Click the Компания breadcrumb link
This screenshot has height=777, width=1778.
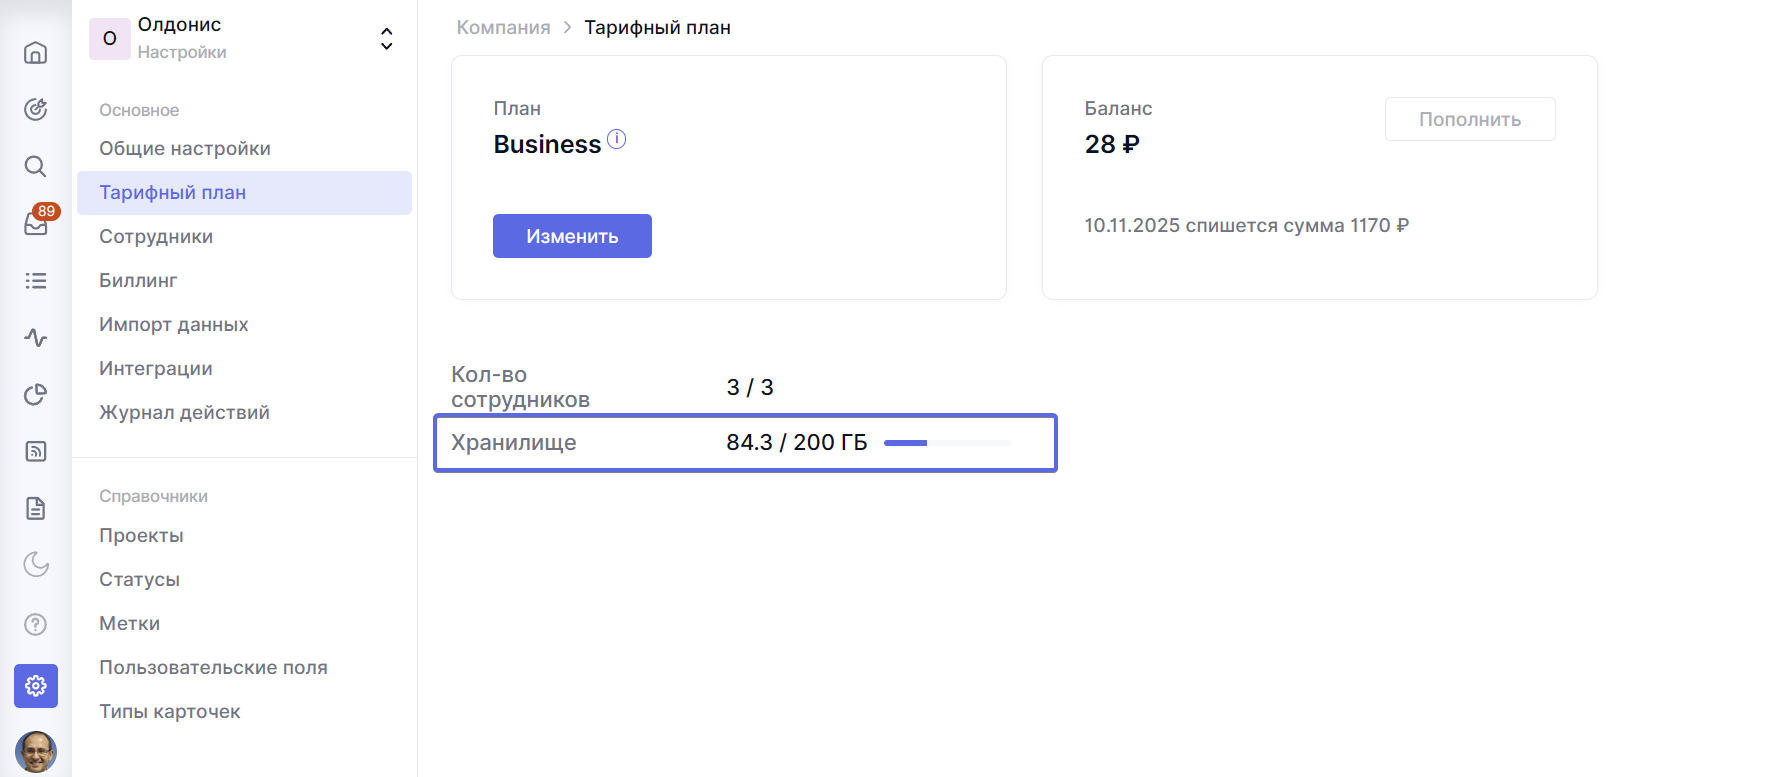503,28
